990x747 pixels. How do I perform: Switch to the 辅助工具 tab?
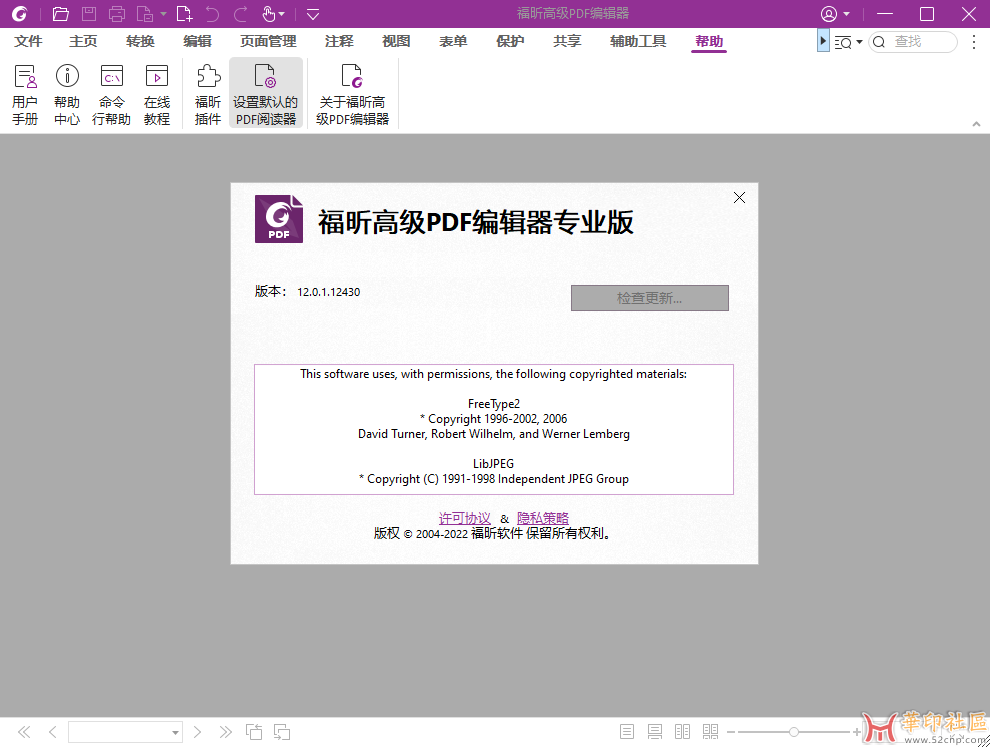tap(638, 41)
